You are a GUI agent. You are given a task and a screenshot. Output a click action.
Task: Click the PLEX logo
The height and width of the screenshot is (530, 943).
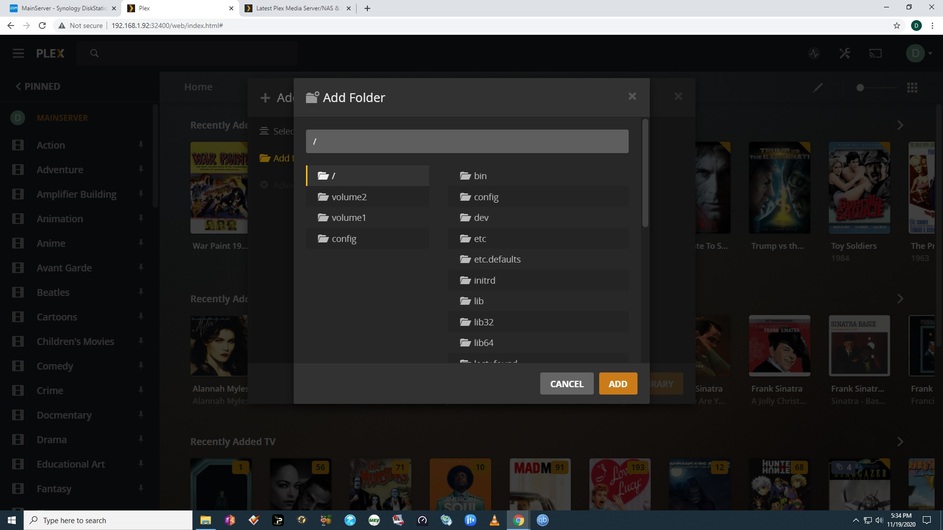[50, 54]
